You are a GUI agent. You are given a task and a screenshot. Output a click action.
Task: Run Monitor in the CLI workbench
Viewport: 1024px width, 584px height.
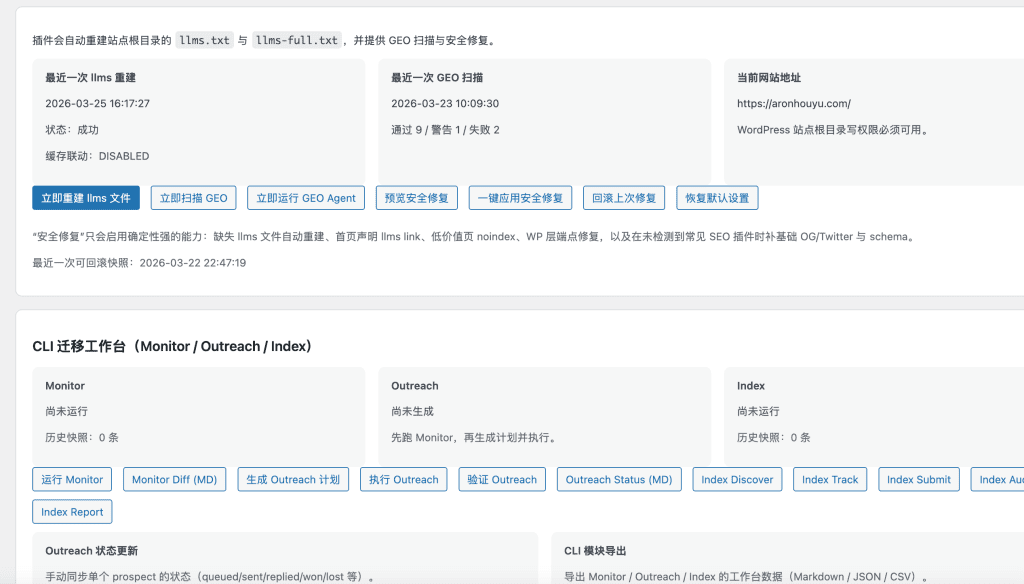coord(71,479)
